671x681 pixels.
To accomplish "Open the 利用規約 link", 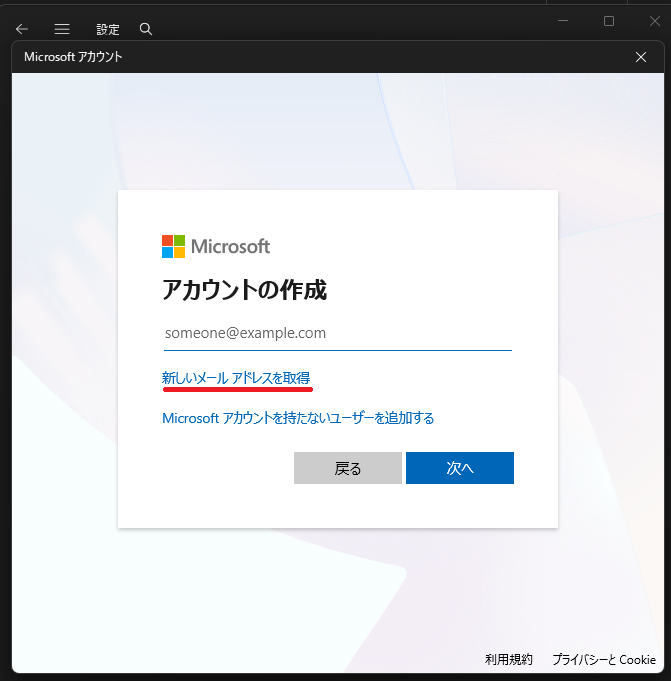I will tap(509, 659).
